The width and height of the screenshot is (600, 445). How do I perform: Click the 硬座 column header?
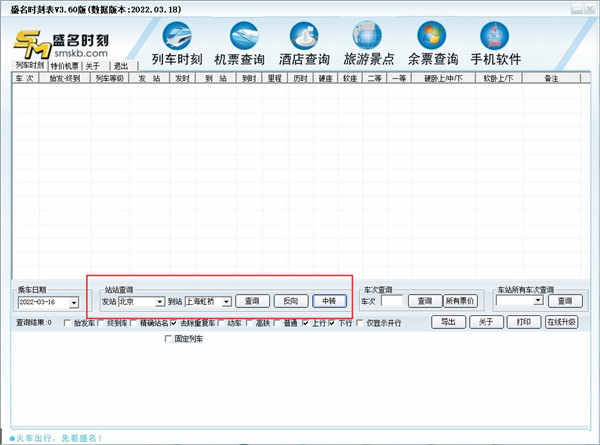pos(325,78)
